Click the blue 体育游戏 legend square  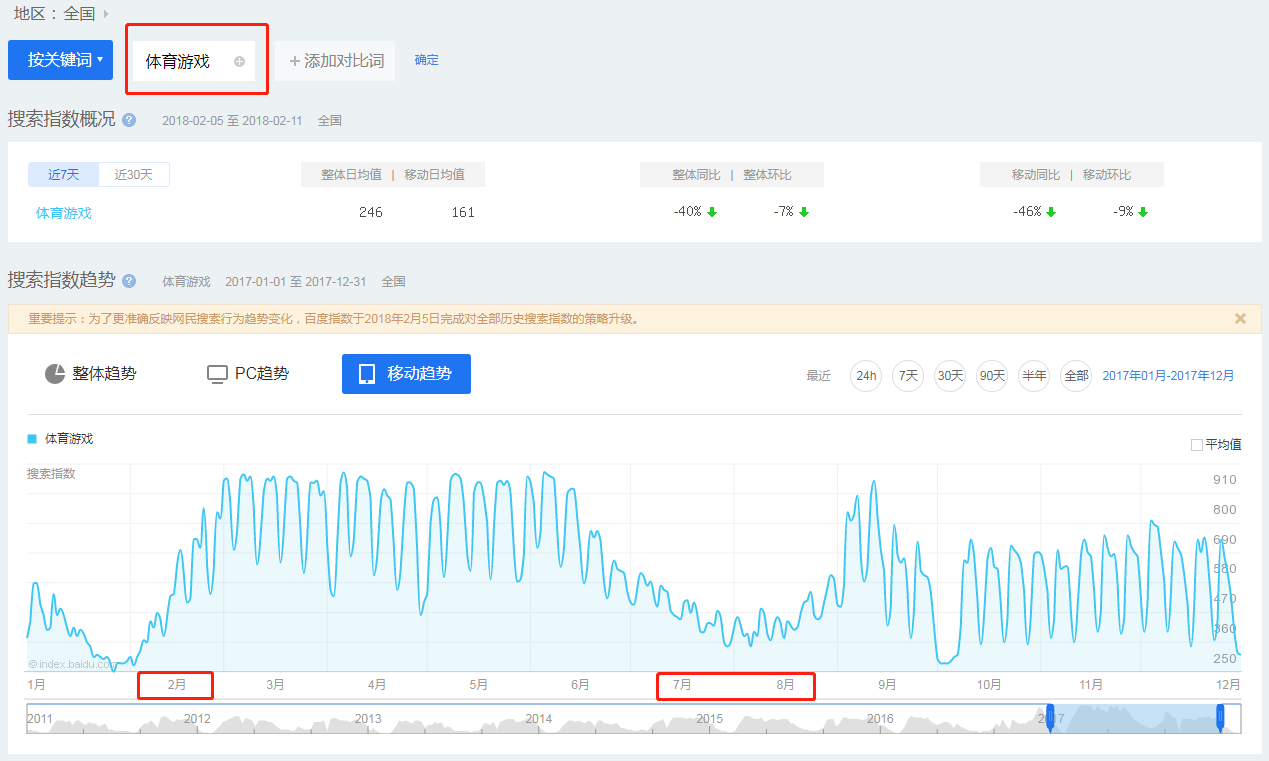32,439
